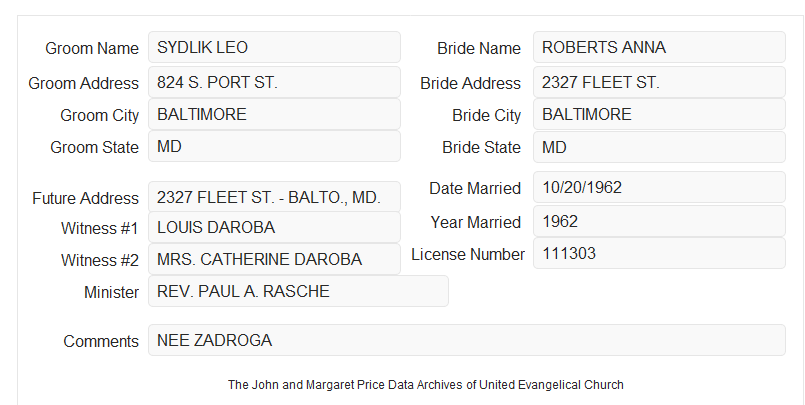
Task: Click the License Number field 111303
Action: (x=659, y=253)
